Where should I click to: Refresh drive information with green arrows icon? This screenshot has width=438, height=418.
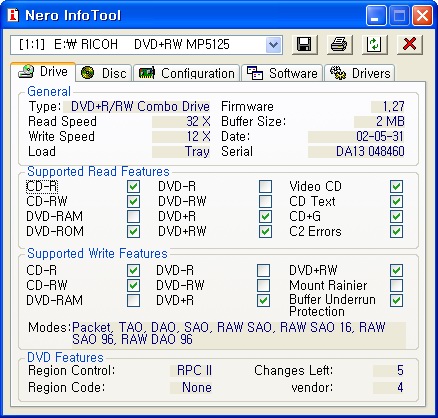375,44
